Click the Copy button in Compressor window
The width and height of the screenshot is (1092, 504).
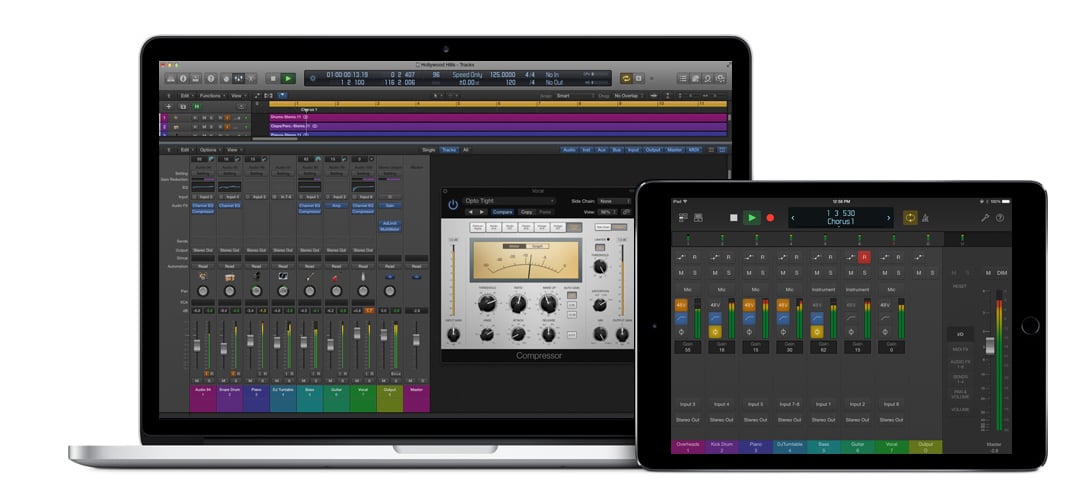pyautogui.click(x=526, y=212)
